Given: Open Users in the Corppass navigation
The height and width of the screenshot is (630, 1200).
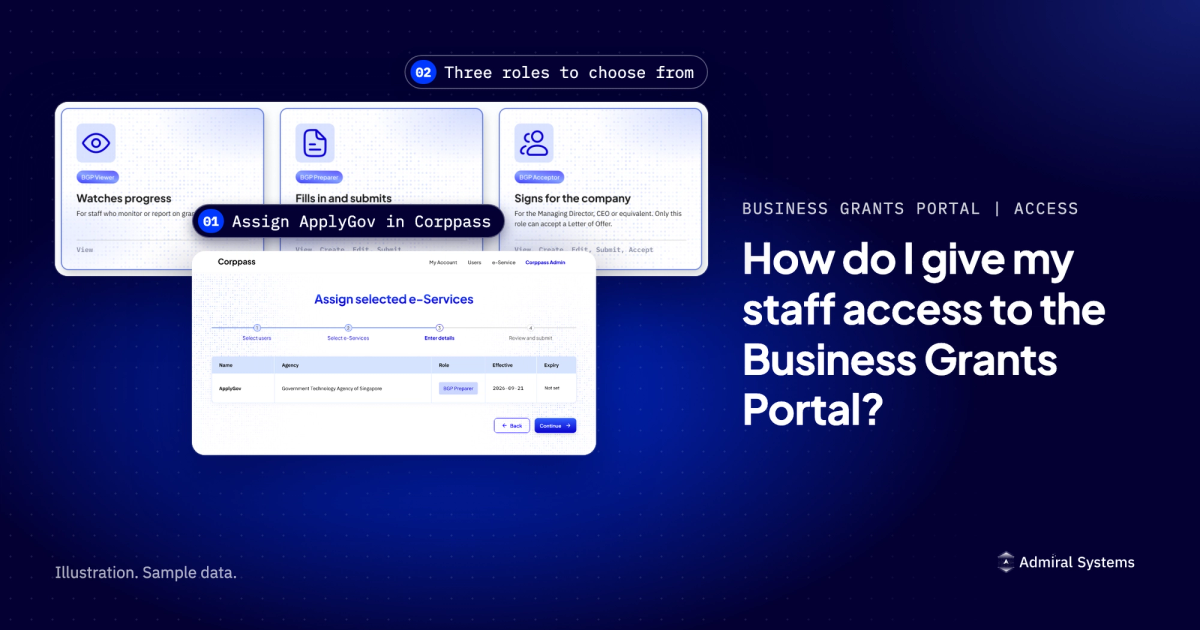Looking at the screenshot, I should click(475, 262).
